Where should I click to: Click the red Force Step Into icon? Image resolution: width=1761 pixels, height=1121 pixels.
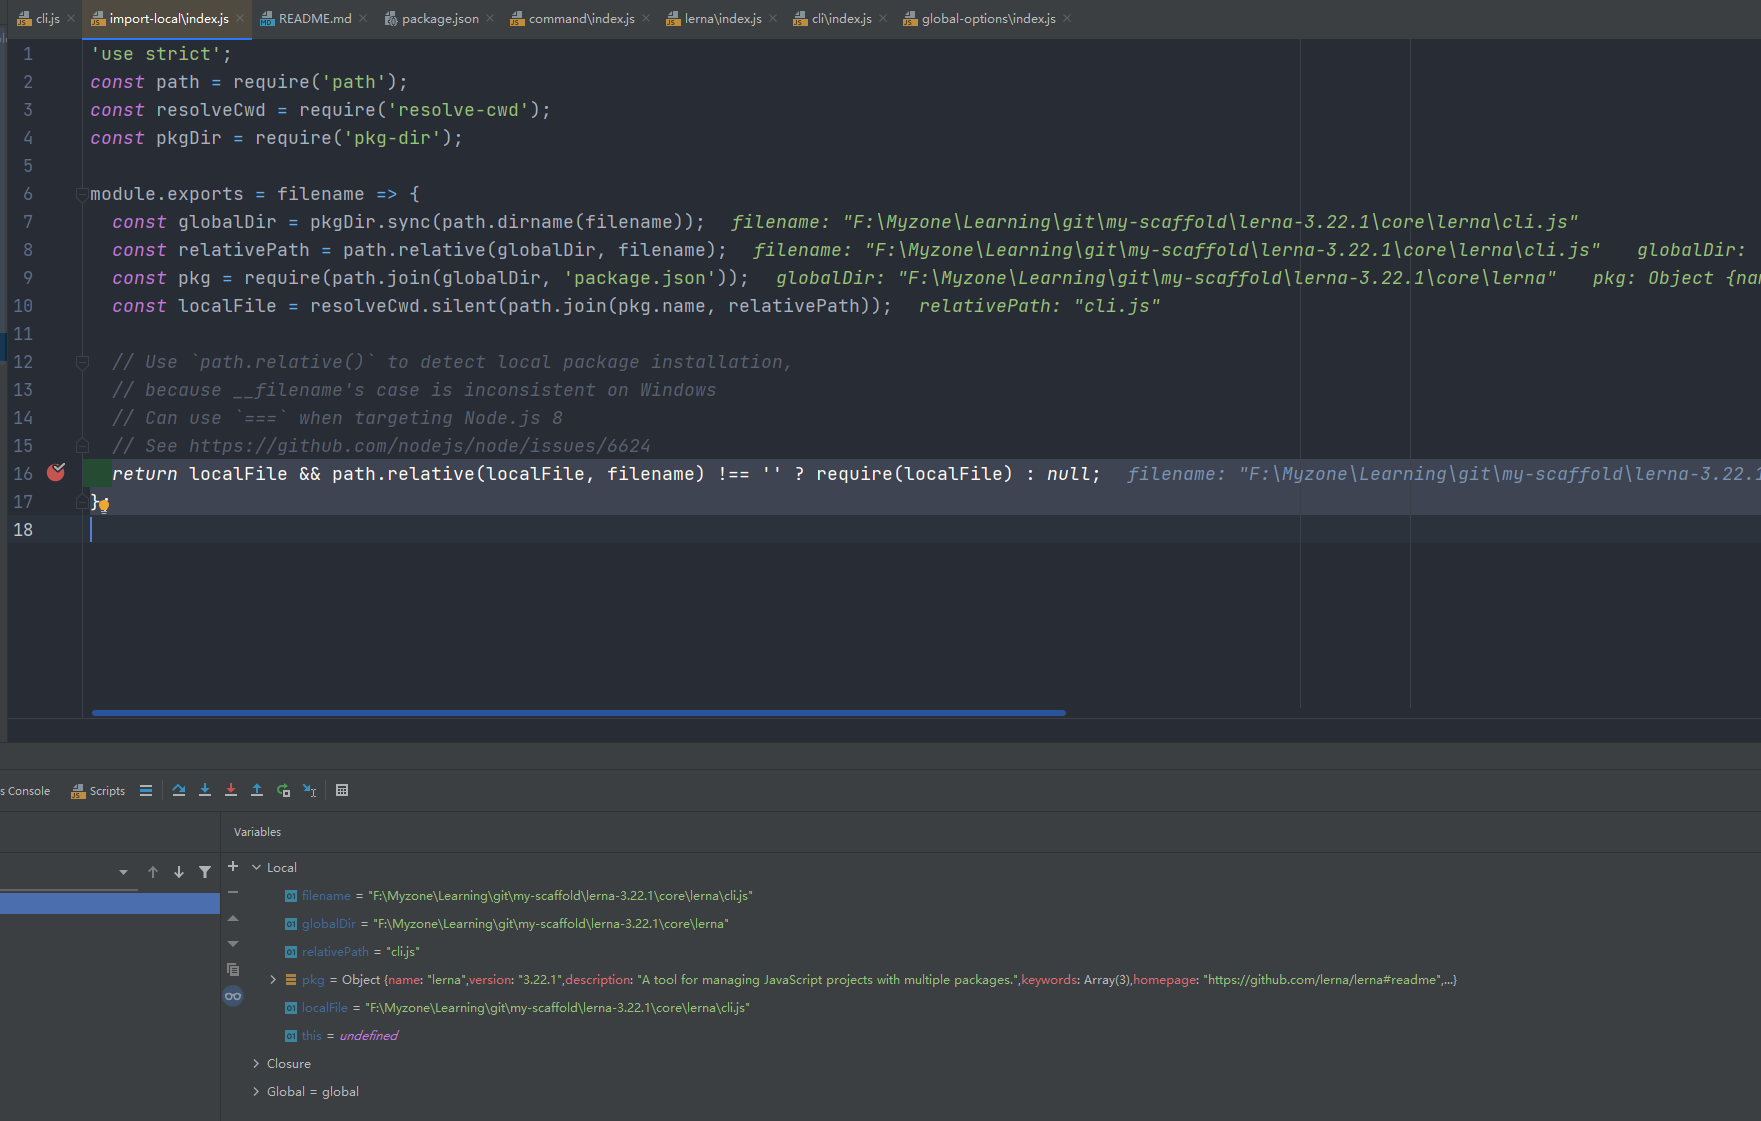(231, 791)
